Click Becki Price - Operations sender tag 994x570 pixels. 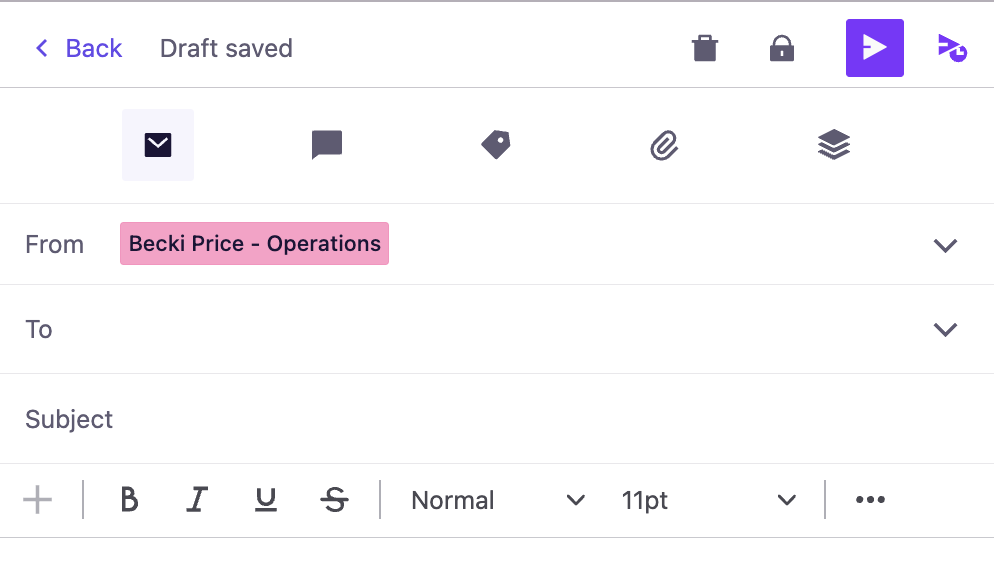coord(254,243)
